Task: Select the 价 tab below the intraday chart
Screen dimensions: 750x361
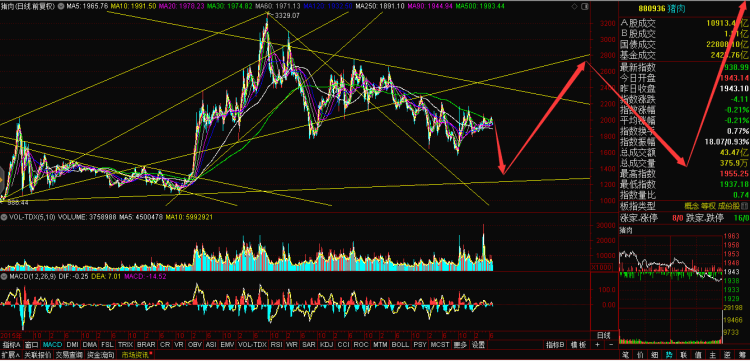Action: coord(640,355)
